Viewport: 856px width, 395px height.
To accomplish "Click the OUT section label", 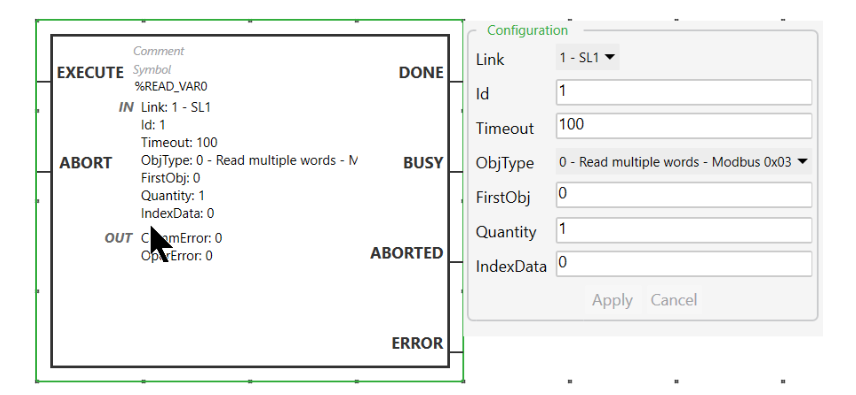I will click(x=118, y=238).
